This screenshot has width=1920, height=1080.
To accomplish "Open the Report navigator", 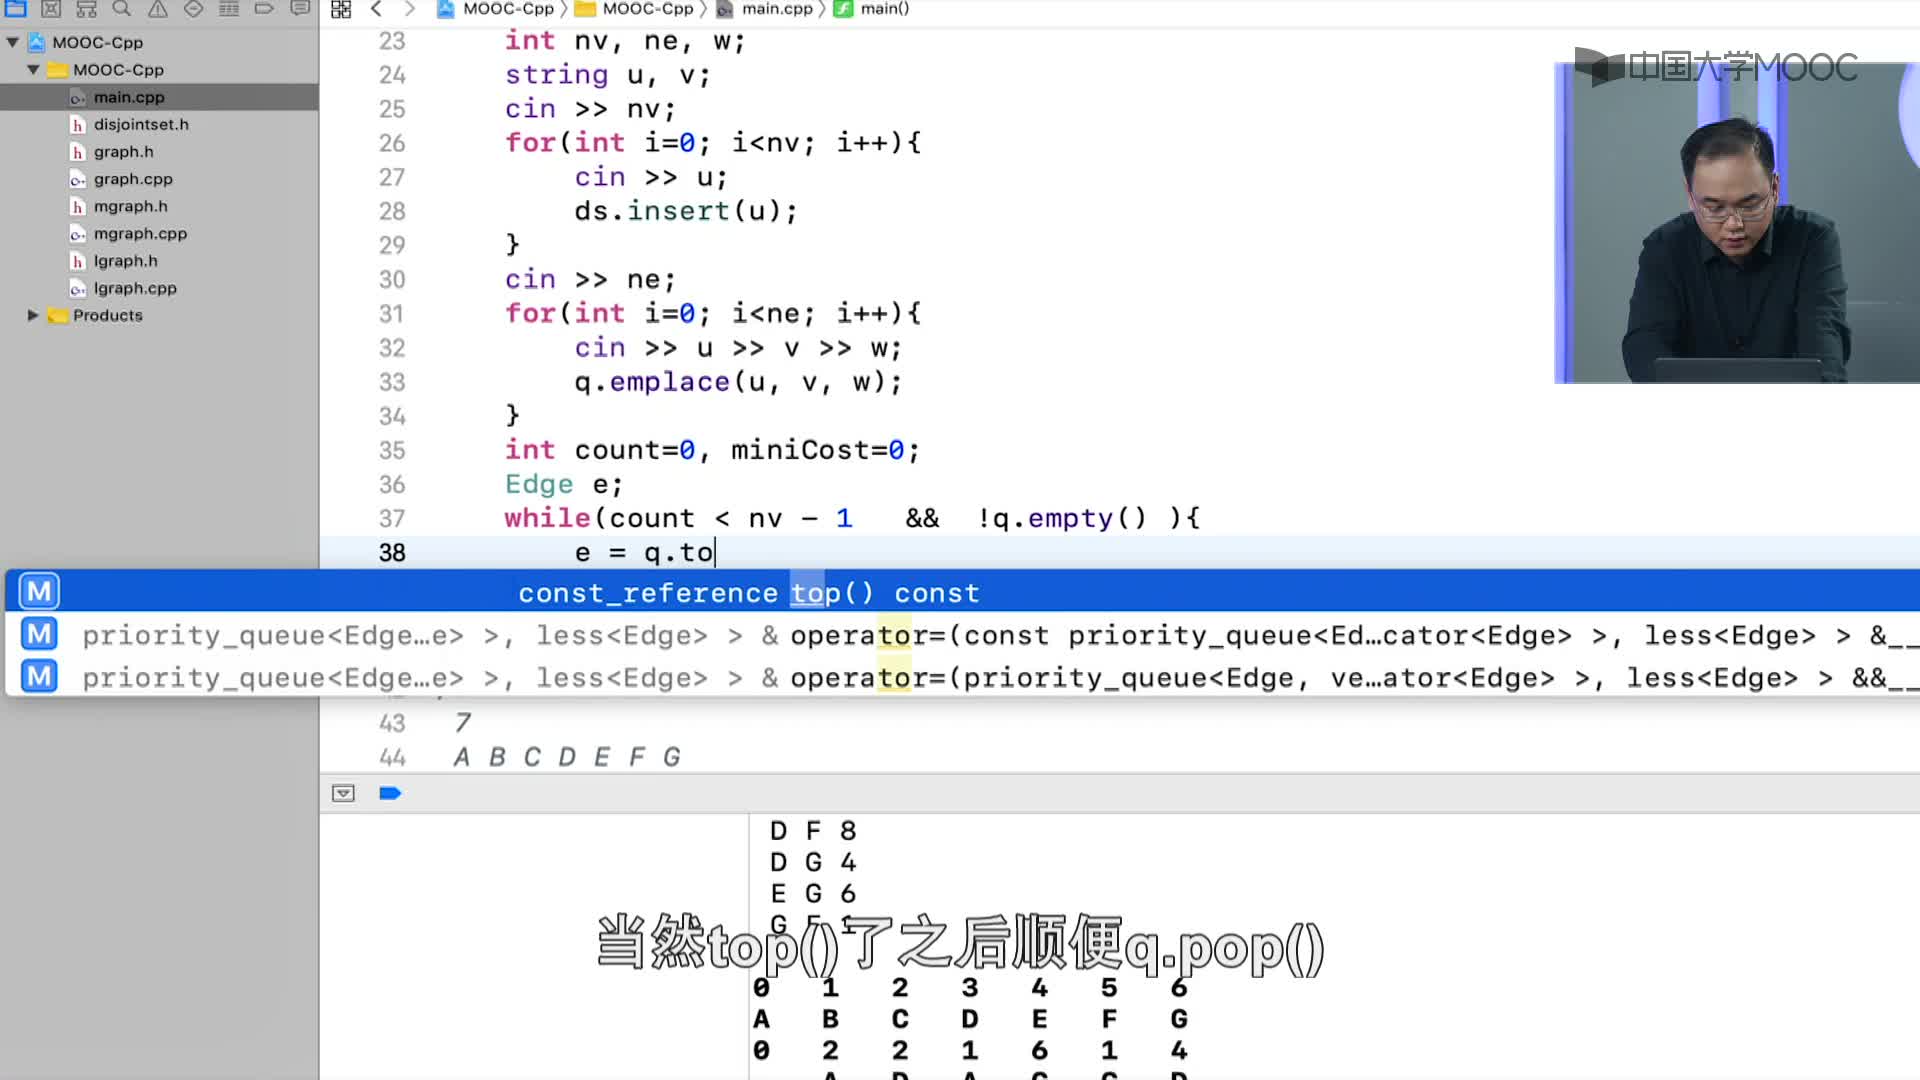I will click(300, 9).
